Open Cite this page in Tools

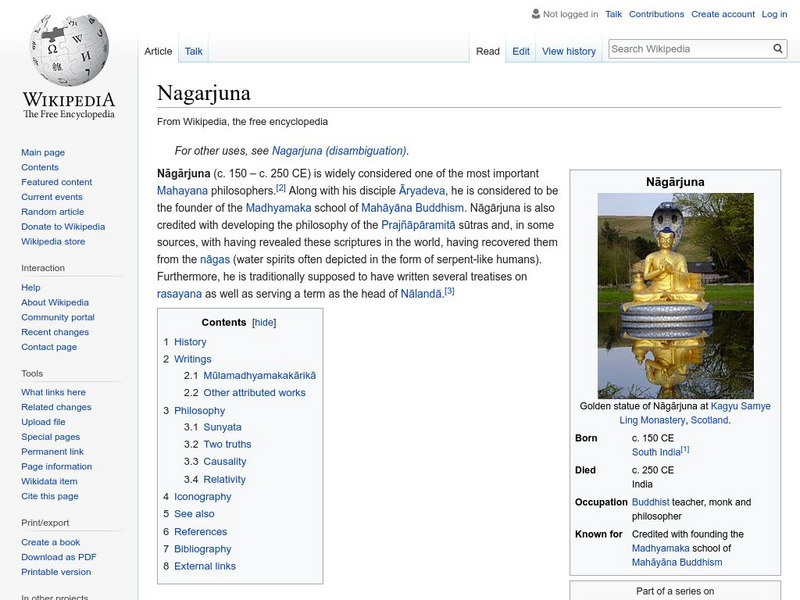50,497
